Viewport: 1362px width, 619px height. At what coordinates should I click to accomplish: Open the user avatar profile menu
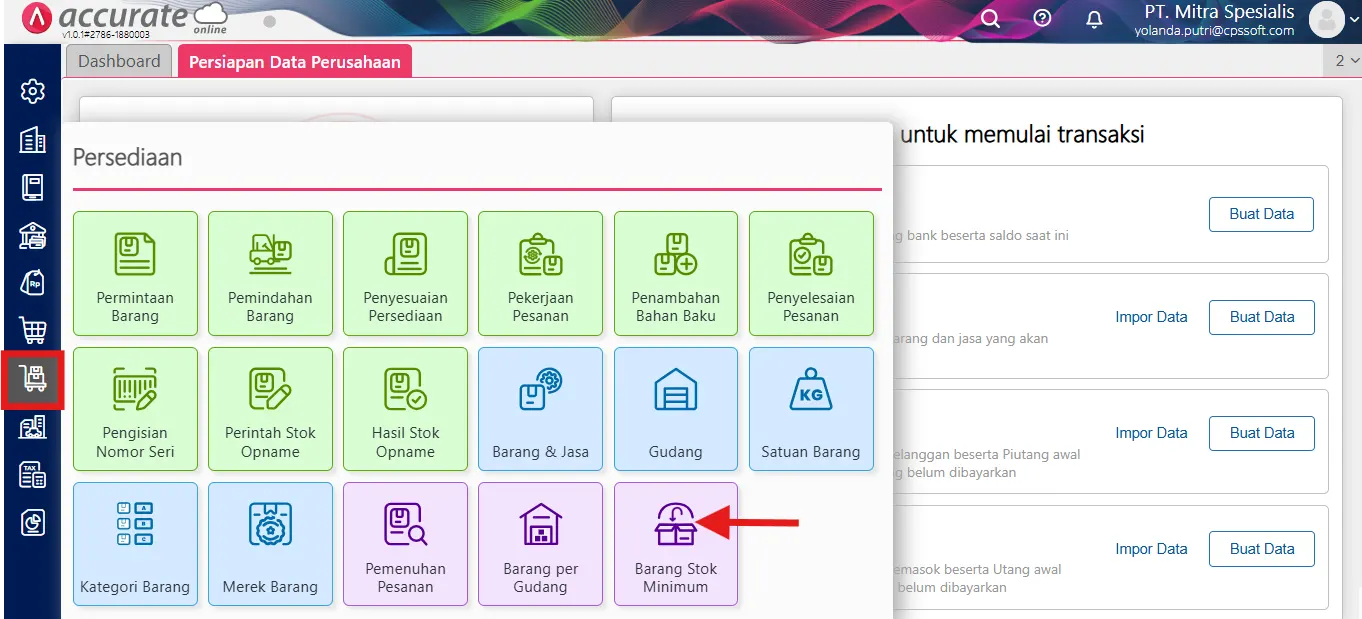(1327, 19)
